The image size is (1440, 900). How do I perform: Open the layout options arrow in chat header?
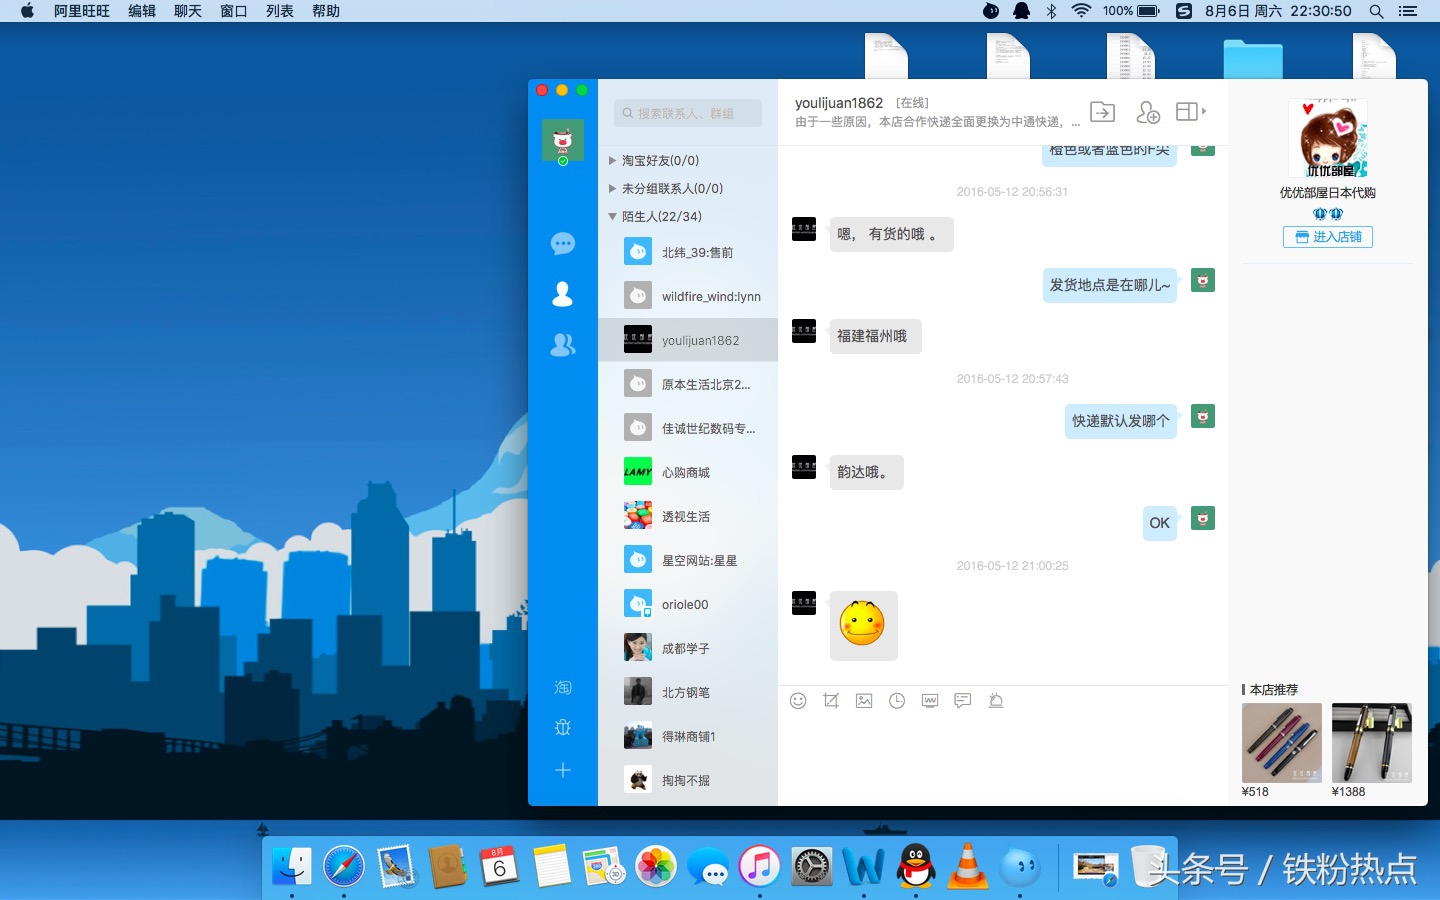click(1204, 112)
